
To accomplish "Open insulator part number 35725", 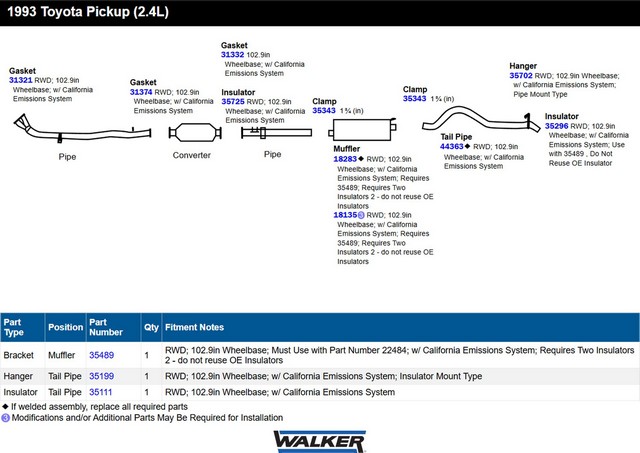I will (233, 102).
